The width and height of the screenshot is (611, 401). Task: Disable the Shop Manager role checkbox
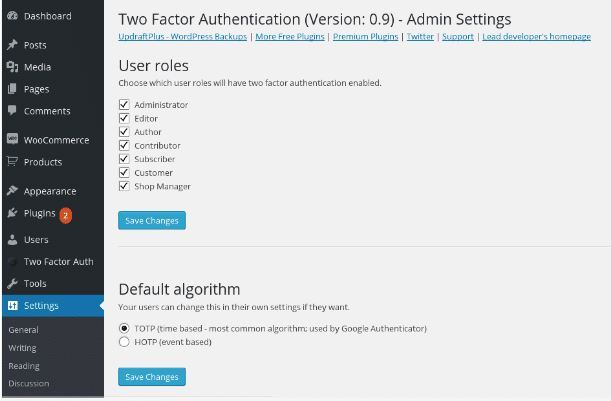pyautogui.click(x=125, y=186)
